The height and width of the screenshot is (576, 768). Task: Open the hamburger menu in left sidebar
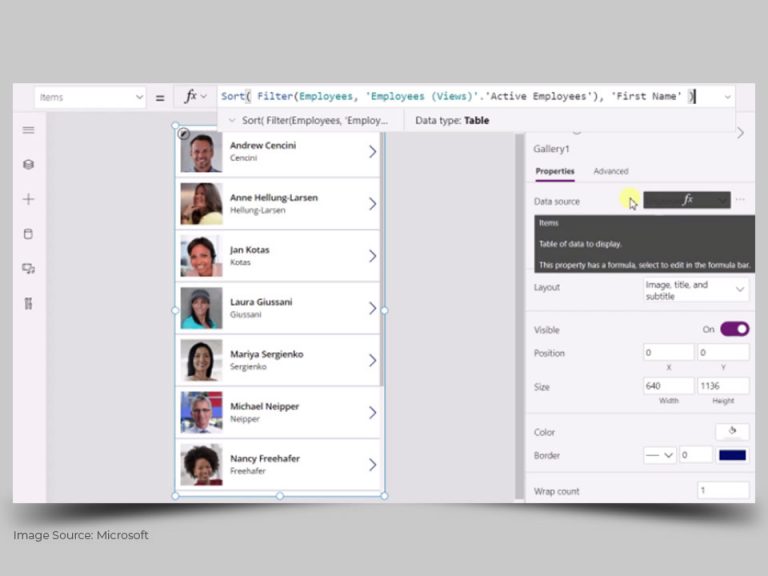[x=28, y=130]
